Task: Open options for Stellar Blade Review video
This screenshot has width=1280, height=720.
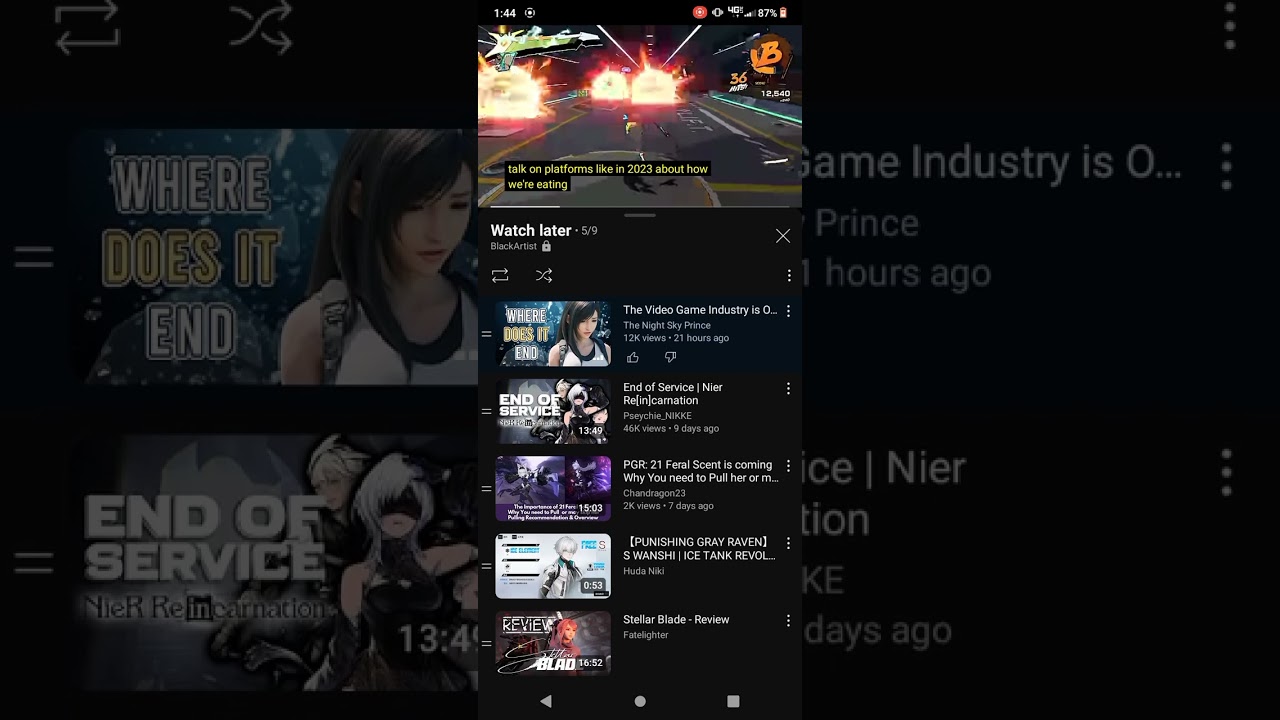Action: [788, 621]
